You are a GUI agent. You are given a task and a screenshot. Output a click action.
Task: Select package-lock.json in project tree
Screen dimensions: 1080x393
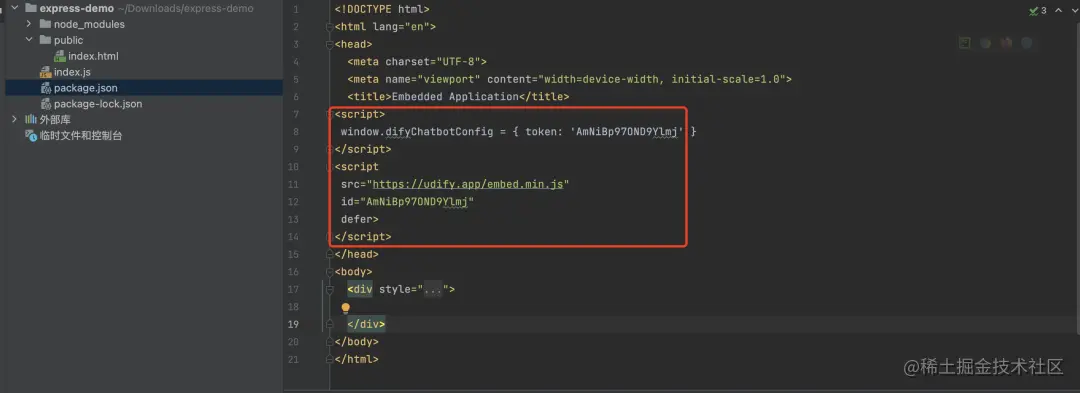pyautogui.click(x=98, y=104)
